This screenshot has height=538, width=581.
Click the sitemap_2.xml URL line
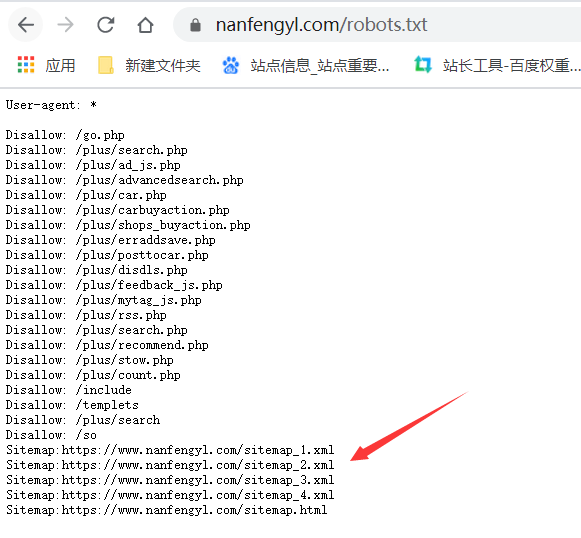(170, 465)
